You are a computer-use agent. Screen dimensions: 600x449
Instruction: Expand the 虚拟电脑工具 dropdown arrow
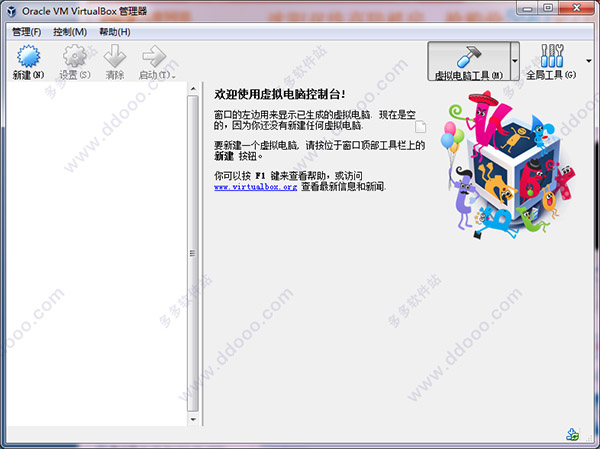(515, 61)
